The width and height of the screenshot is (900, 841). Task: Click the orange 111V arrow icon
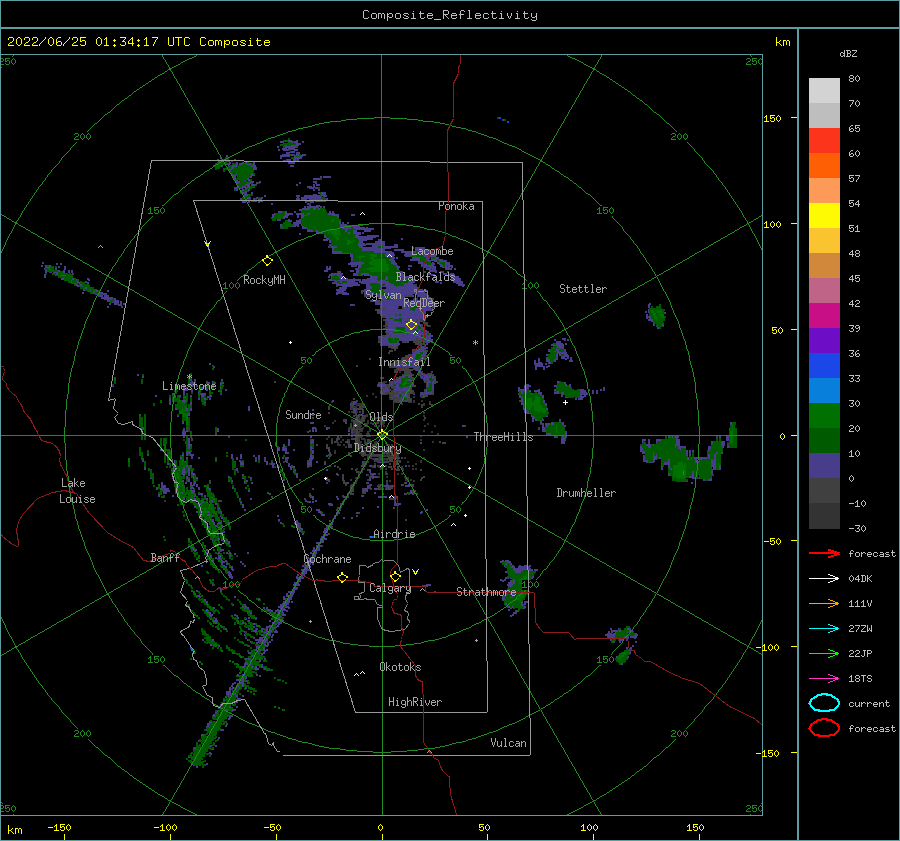pyautogui.click(x=824, y=603)
